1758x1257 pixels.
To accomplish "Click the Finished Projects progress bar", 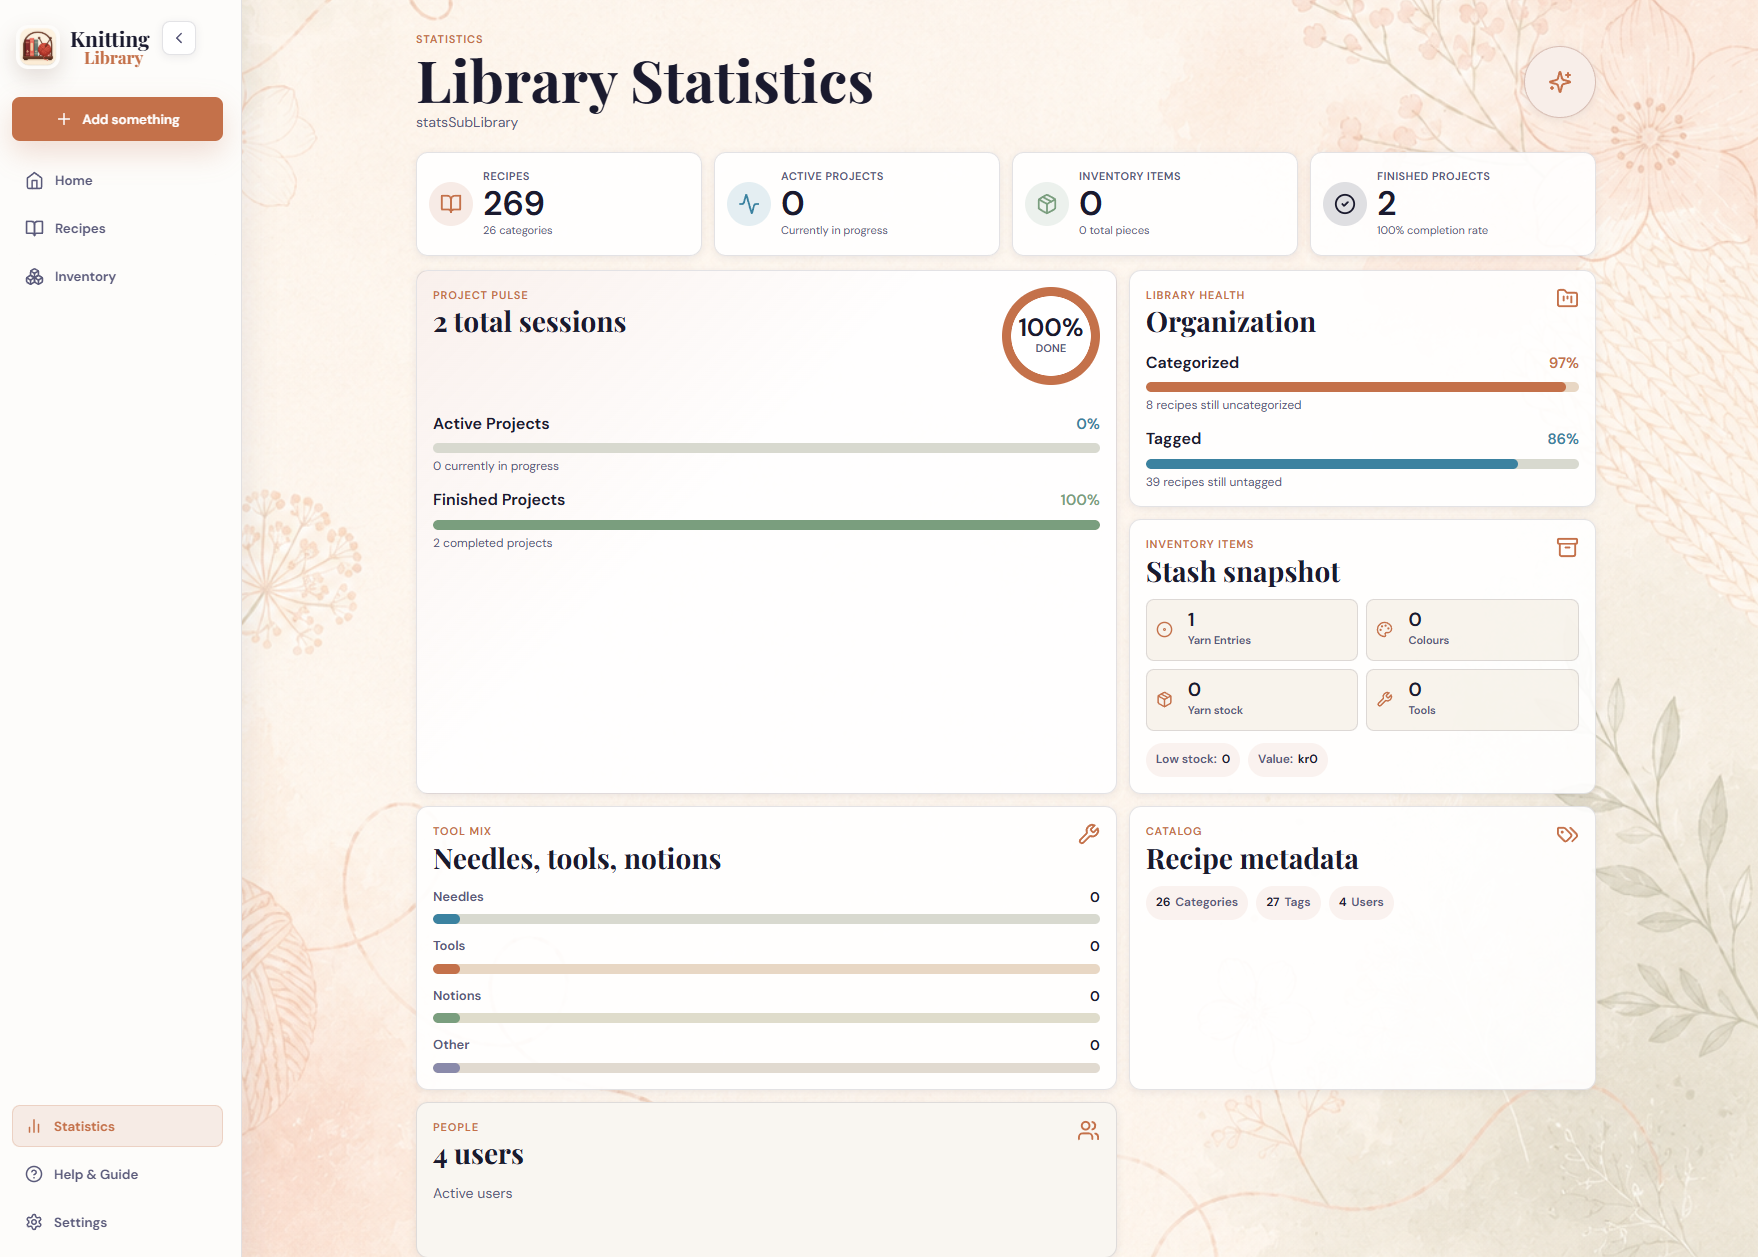I will (x=766, y=525).
